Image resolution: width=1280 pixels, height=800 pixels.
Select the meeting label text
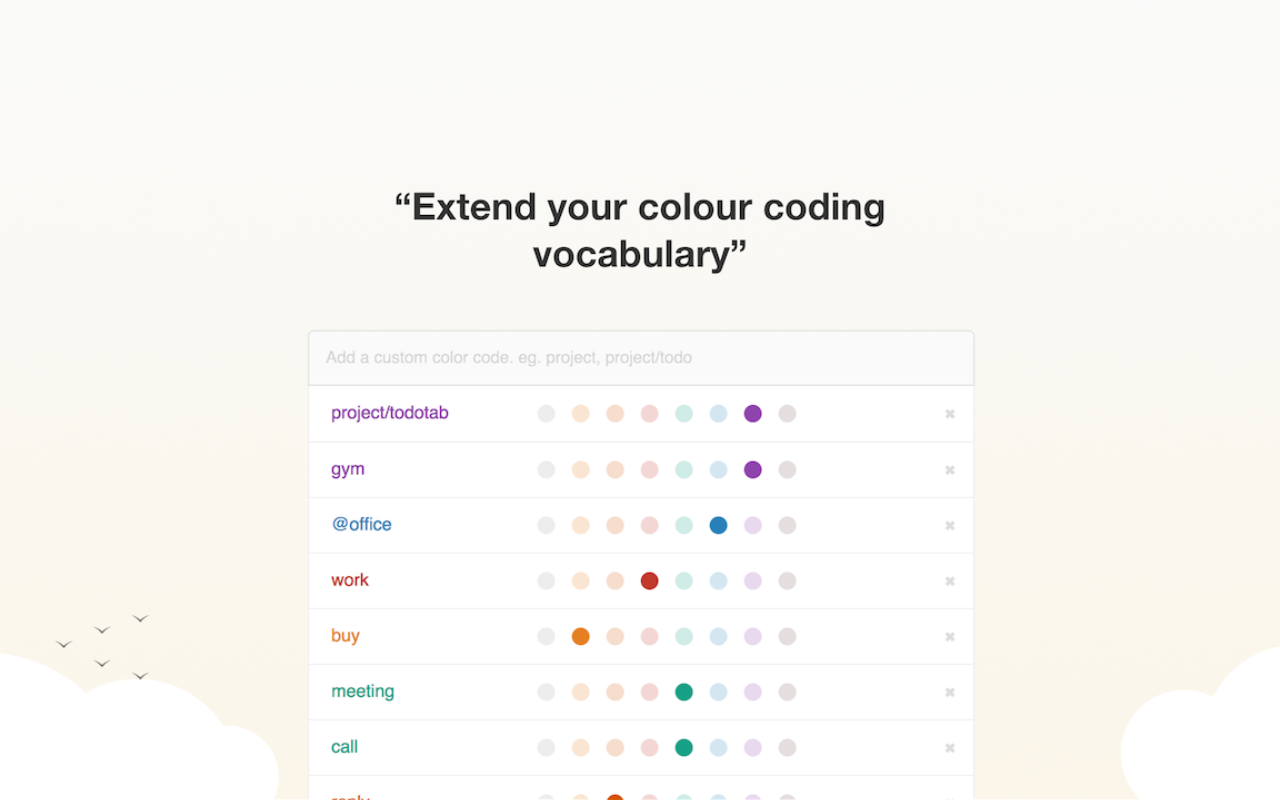click(363, 691)
